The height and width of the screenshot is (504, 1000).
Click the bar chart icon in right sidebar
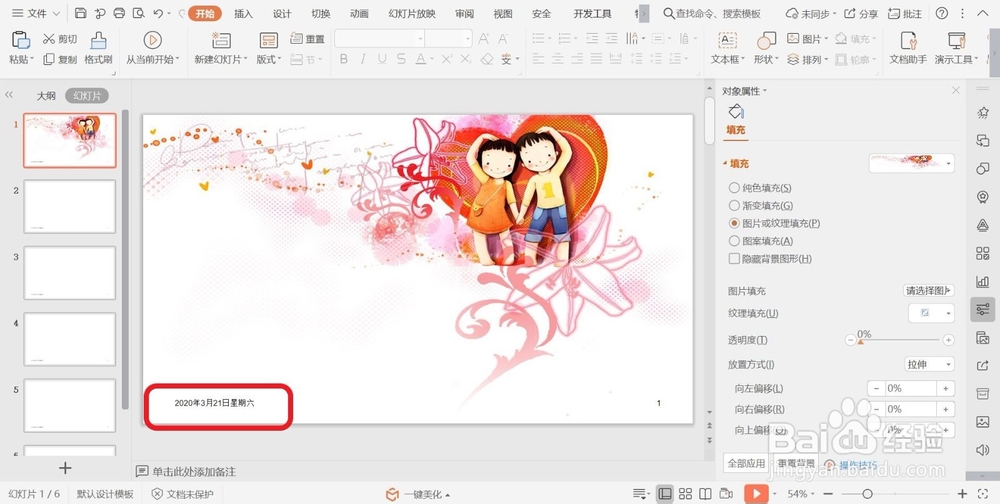click(x=983, y=281)
